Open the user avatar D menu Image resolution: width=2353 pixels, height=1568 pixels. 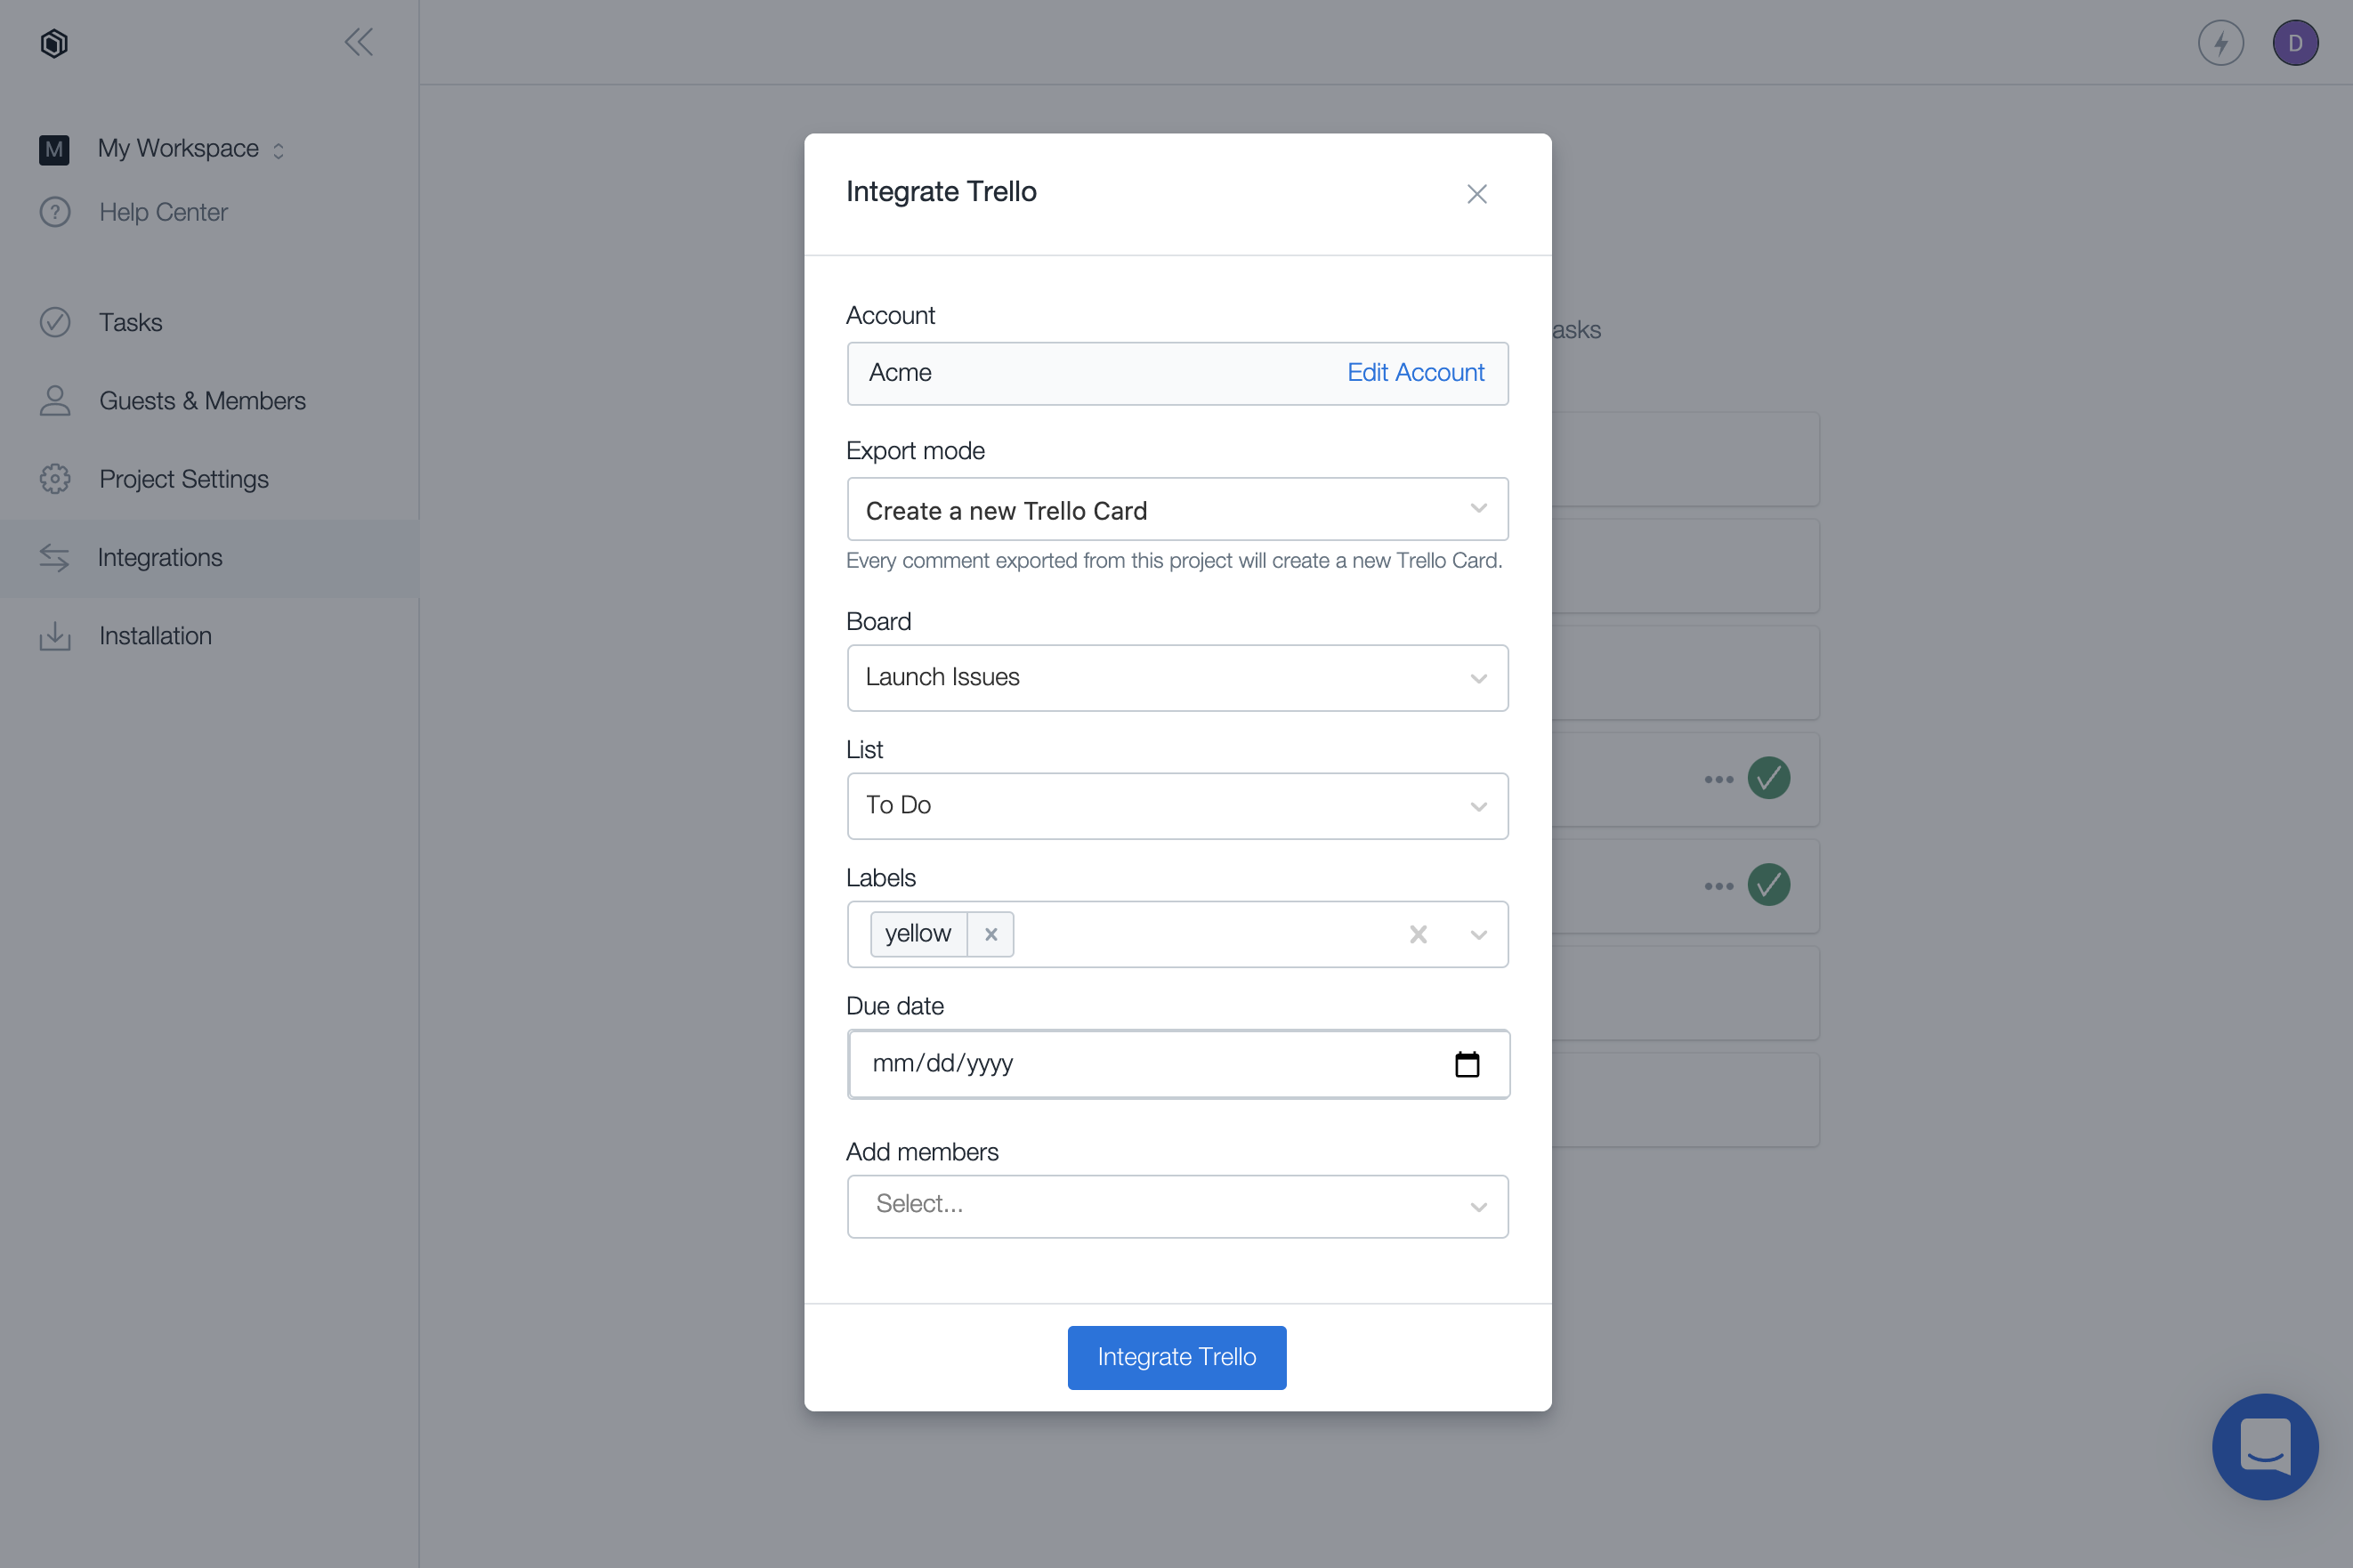[x=2294, y=43]
